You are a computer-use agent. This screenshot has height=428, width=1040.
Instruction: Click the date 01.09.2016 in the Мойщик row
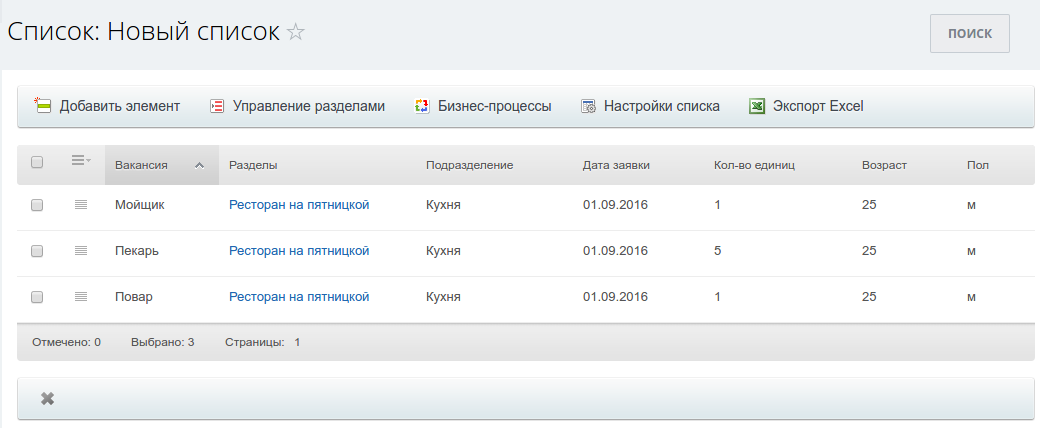[616, 205]
